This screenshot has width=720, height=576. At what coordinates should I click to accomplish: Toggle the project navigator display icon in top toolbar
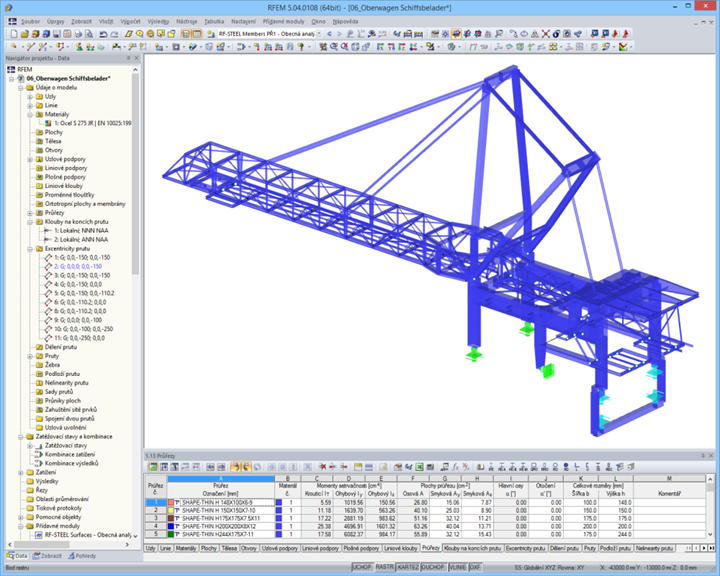pyautogui.click(x=186, y=34)
